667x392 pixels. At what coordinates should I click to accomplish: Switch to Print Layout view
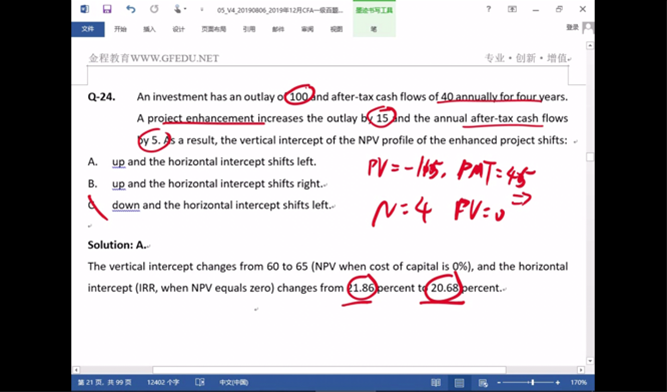[x=459, y=382]
